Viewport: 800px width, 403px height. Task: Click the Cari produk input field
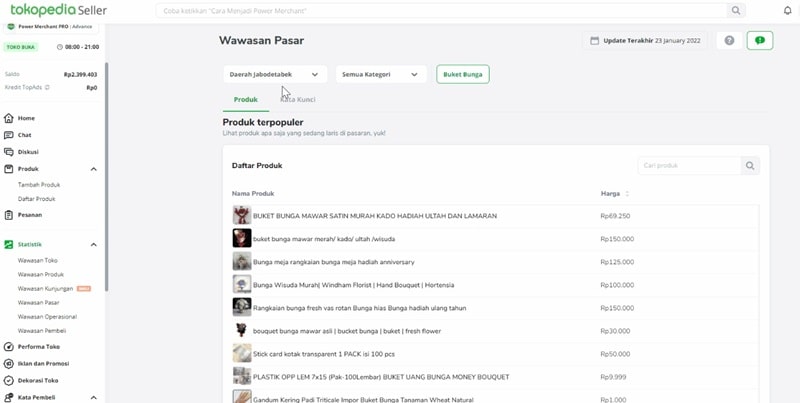(689, 165)
